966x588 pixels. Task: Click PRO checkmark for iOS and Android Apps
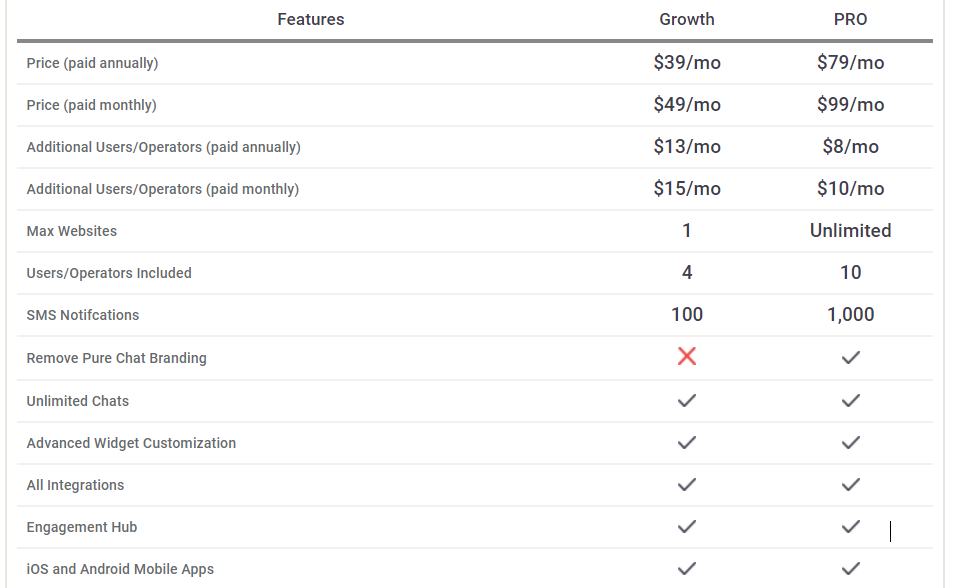[x=850, y=568]
